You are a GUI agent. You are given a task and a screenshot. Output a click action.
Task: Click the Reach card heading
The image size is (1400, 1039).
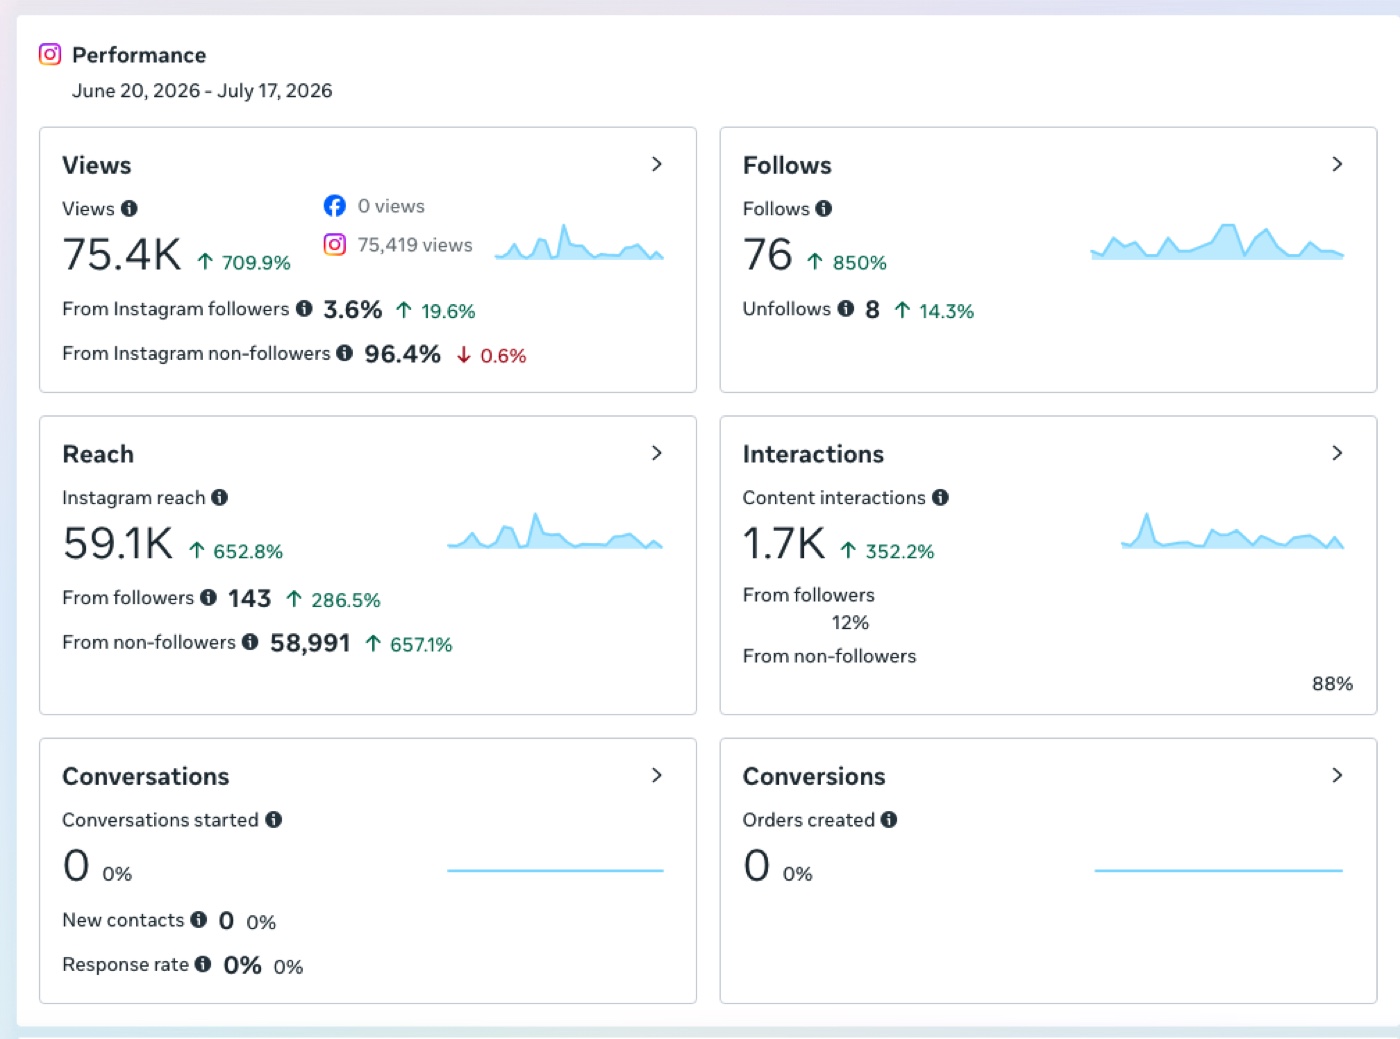point(98,454)
